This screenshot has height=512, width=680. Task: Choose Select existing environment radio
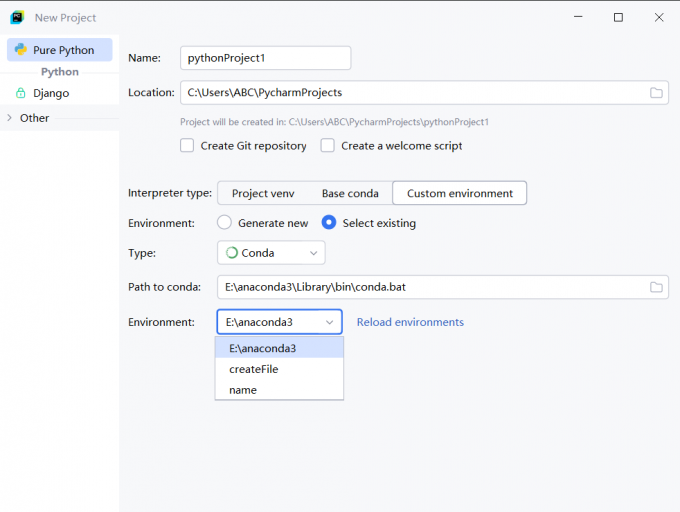click(x=329, y=223)
